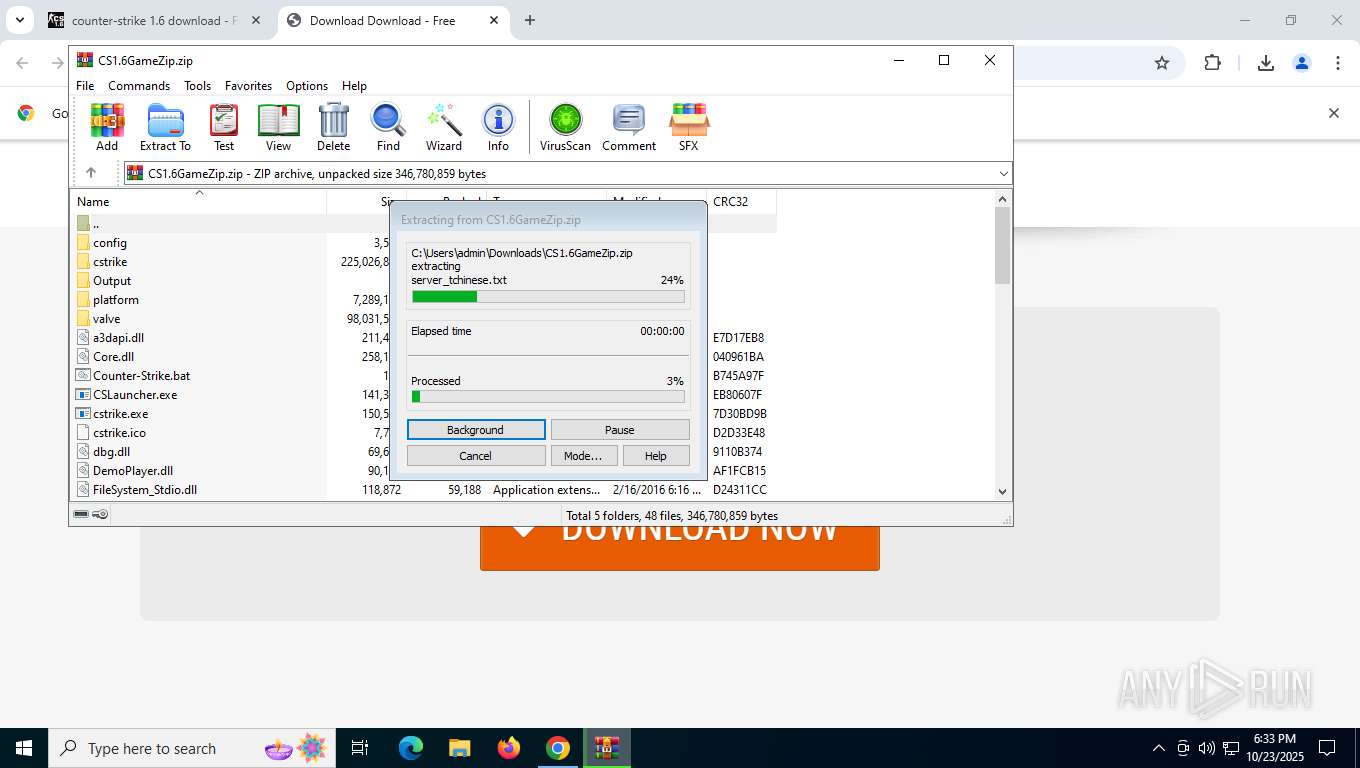The height and width of the screenshot is (768, 1360).
Task: Launch the Wizard wand icon
Action: click(x=444, y=127)
